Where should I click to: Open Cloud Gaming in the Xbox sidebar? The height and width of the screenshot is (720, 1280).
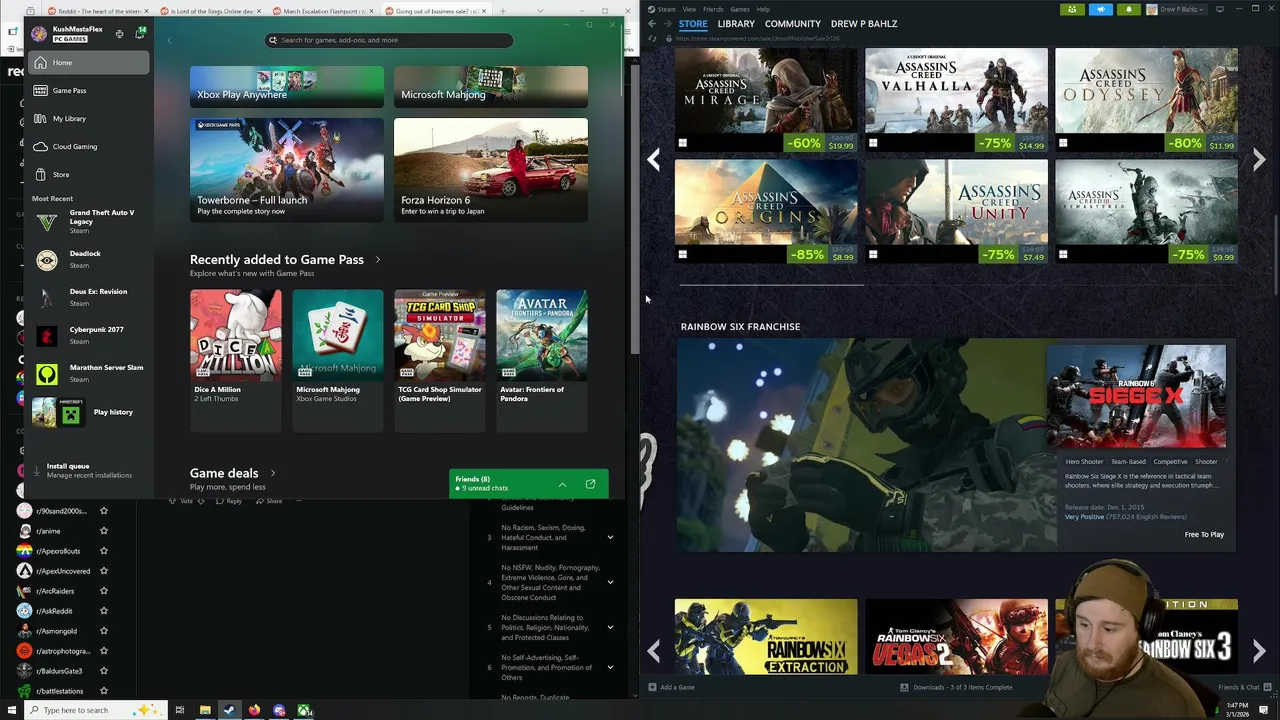[x=88, y=146]
